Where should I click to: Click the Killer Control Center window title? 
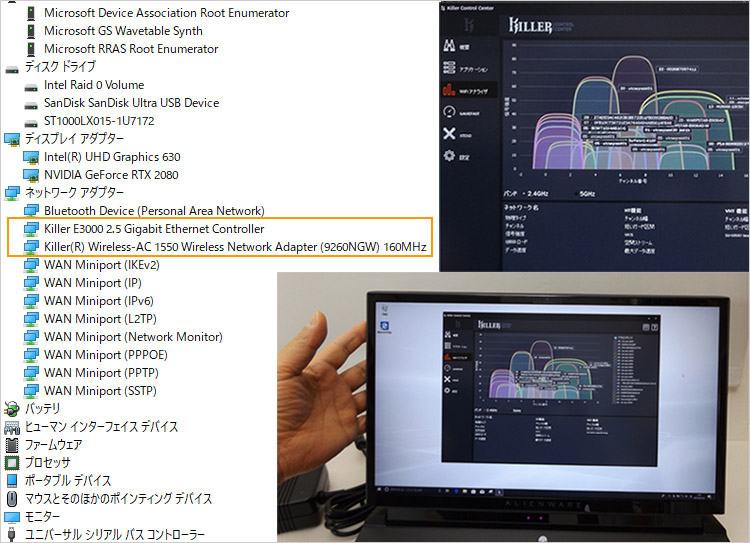pyautogui.click(x=470, y=8)
